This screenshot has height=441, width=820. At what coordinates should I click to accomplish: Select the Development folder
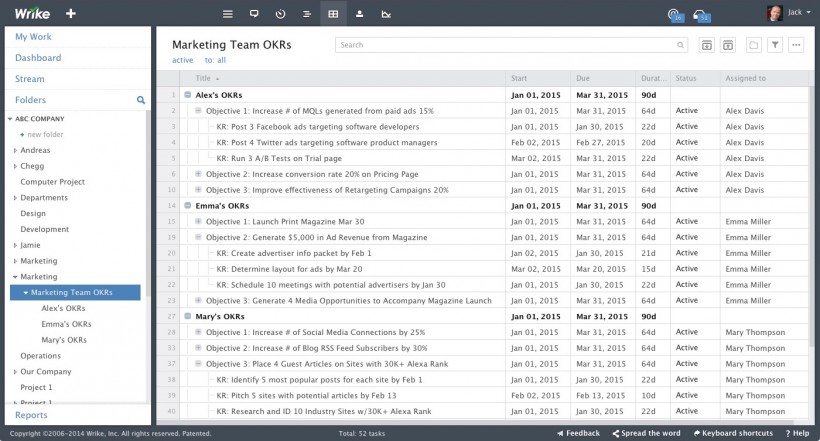click(44, 229)
